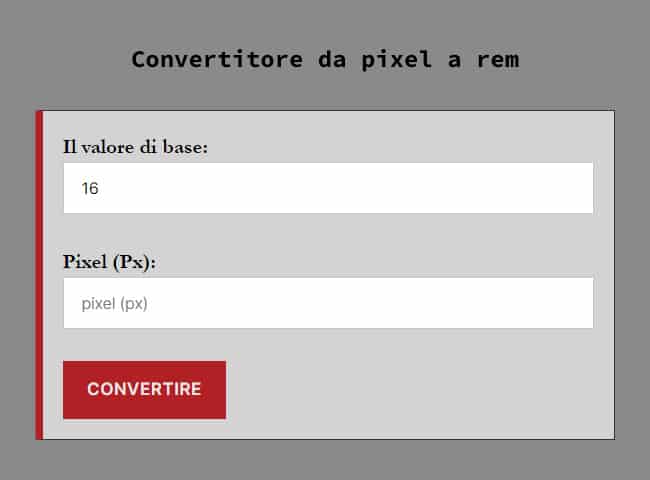Click the 'pixel (px)' placeholder text
This screenshot has height=480, width=650.
pos(114,303)
